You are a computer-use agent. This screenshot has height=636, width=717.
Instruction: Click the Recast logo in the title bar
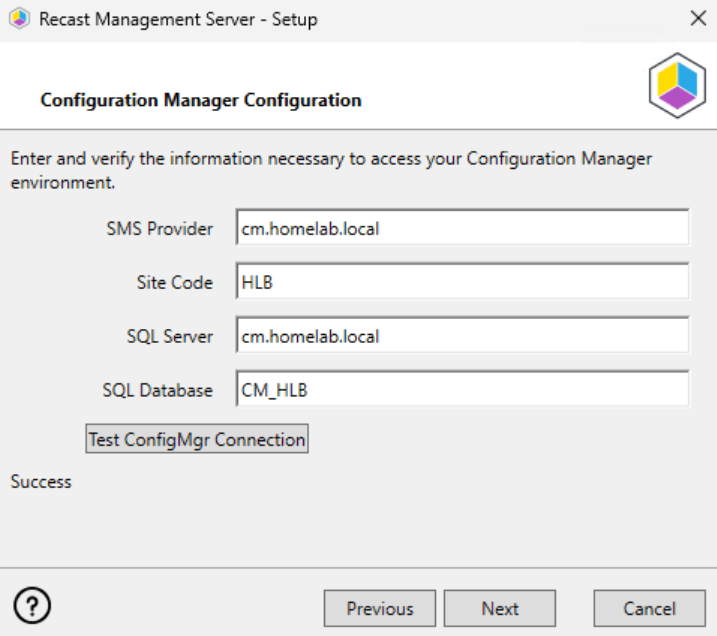pos(20,19)
